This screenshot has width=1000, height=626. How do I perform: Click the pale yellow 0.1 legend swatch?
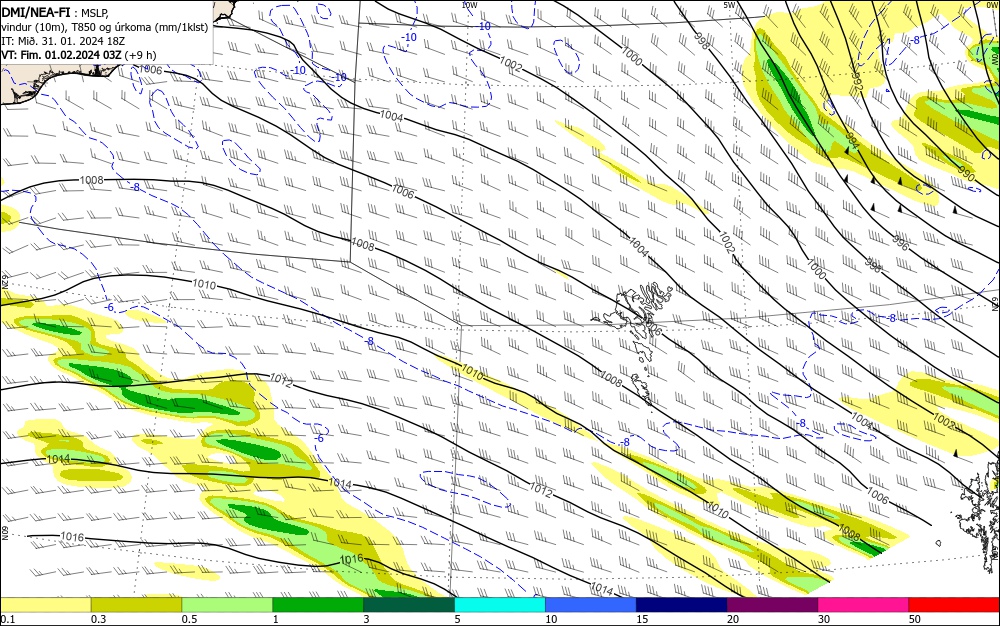point(46,605)
